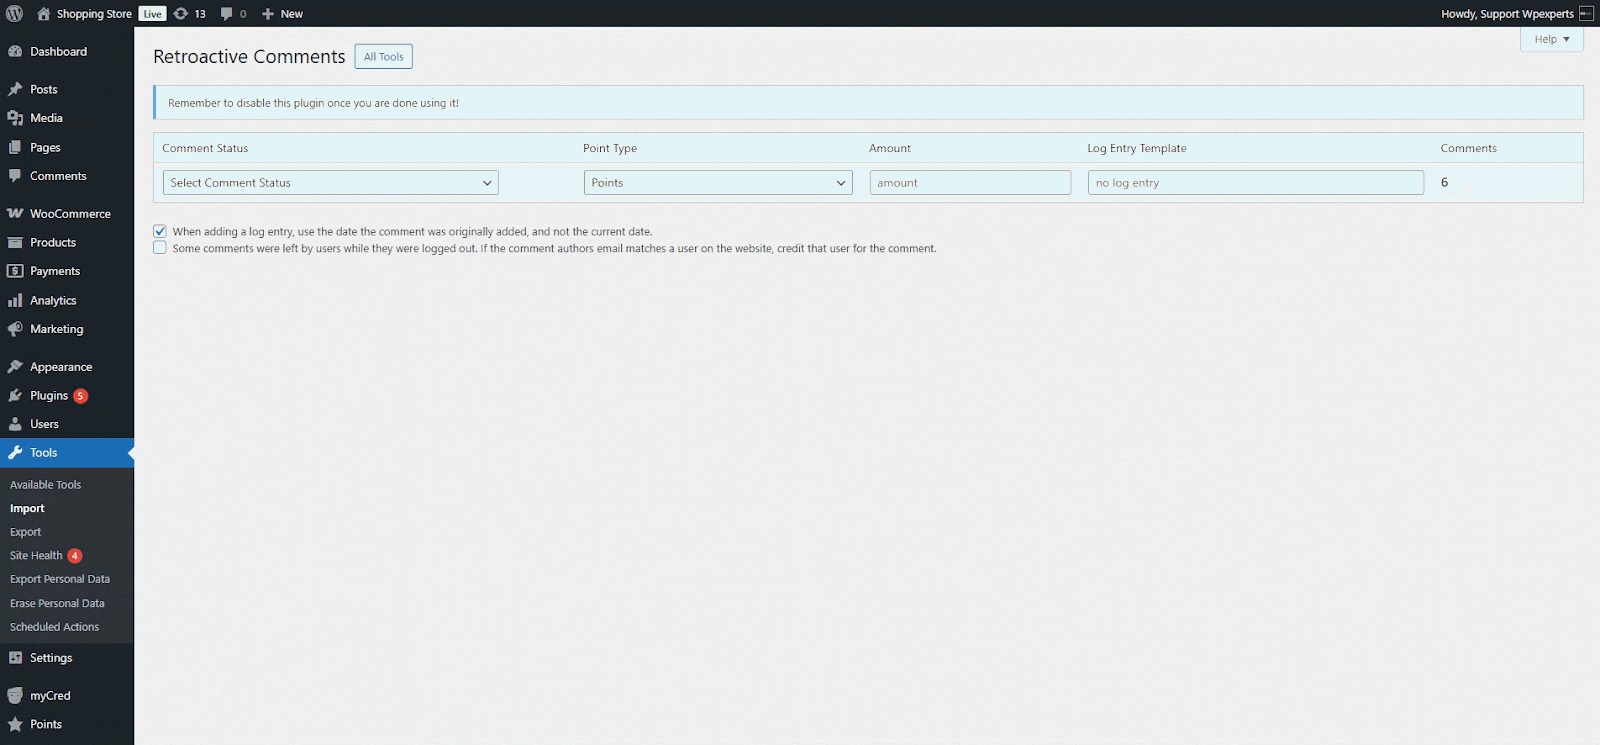
Task: Focus the Log Entry Template field
Action: 1255,183
